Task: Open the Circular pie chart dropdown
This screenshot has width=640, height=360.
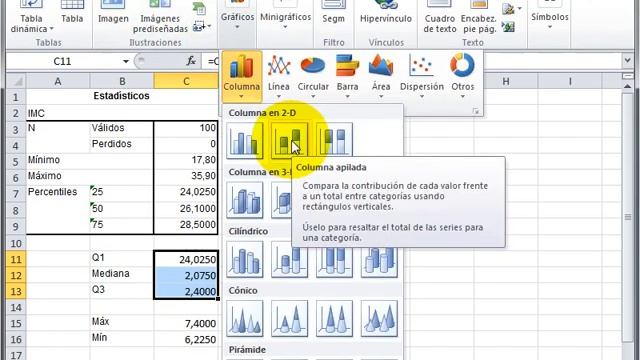Action: (x=313, y=76)
